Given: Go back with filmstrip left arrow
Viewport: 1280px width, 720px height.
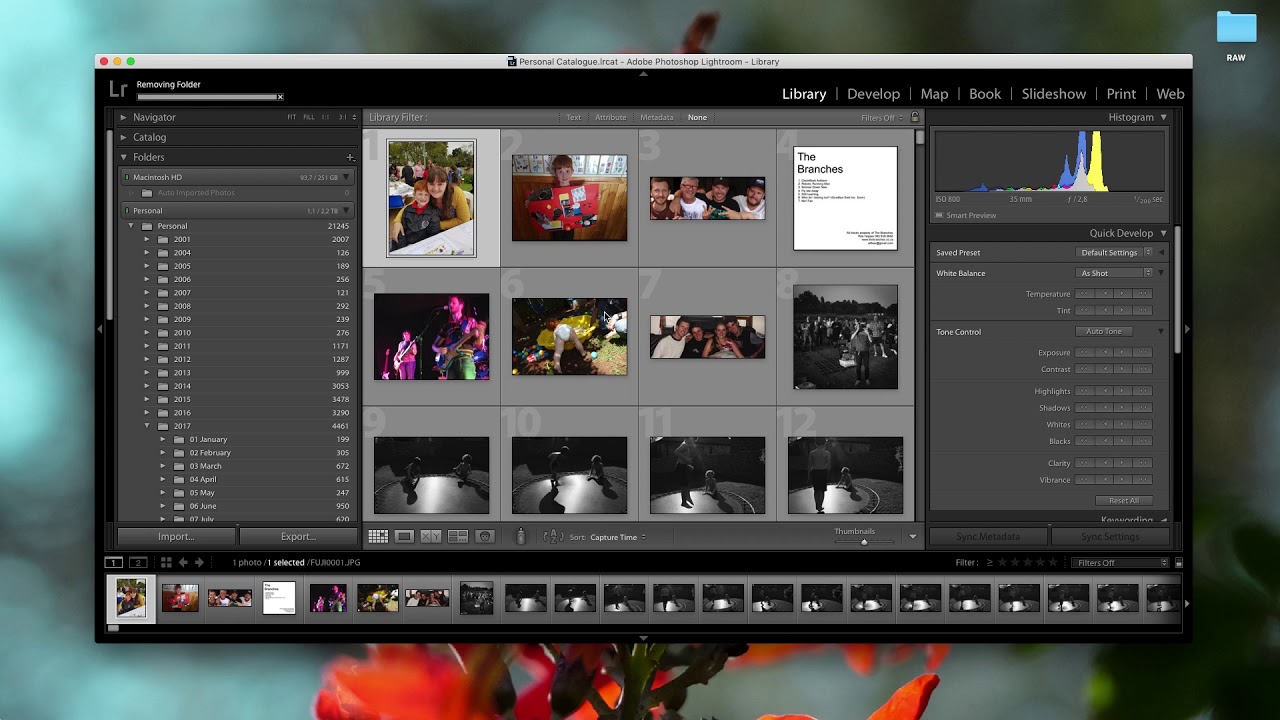Looking at the screenshot, I should pos(183,563).
